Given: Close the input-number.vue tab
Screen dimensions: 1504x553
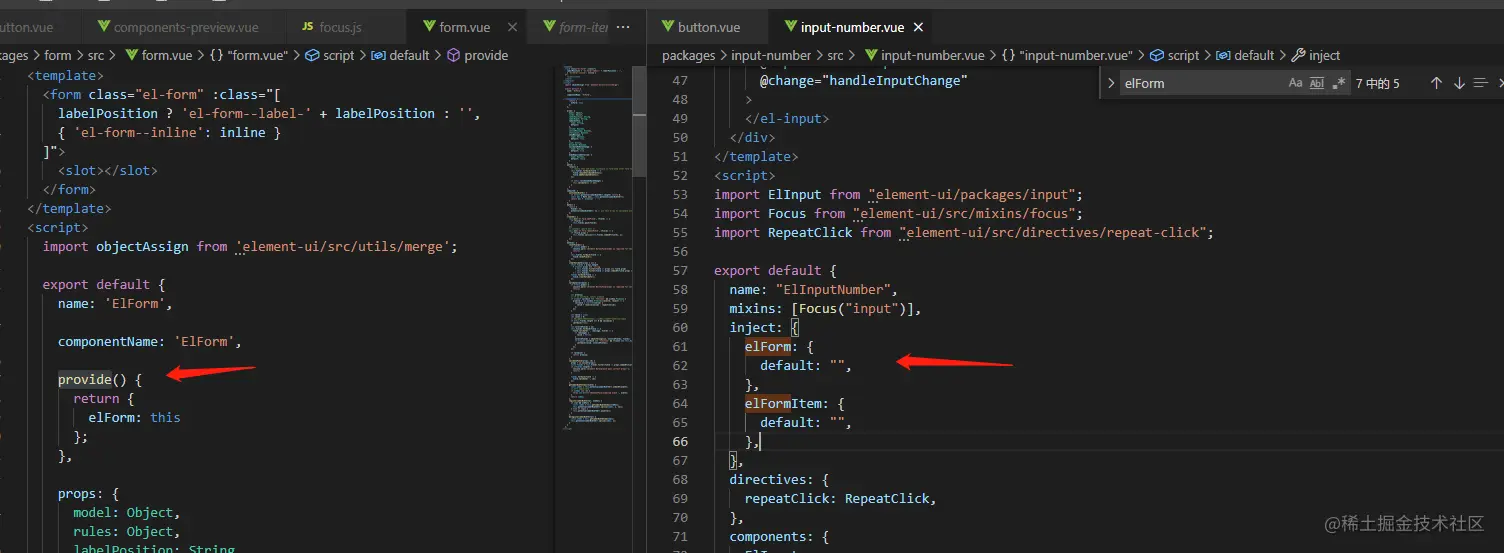Looking at the screenshot, I should coord(918,27).
